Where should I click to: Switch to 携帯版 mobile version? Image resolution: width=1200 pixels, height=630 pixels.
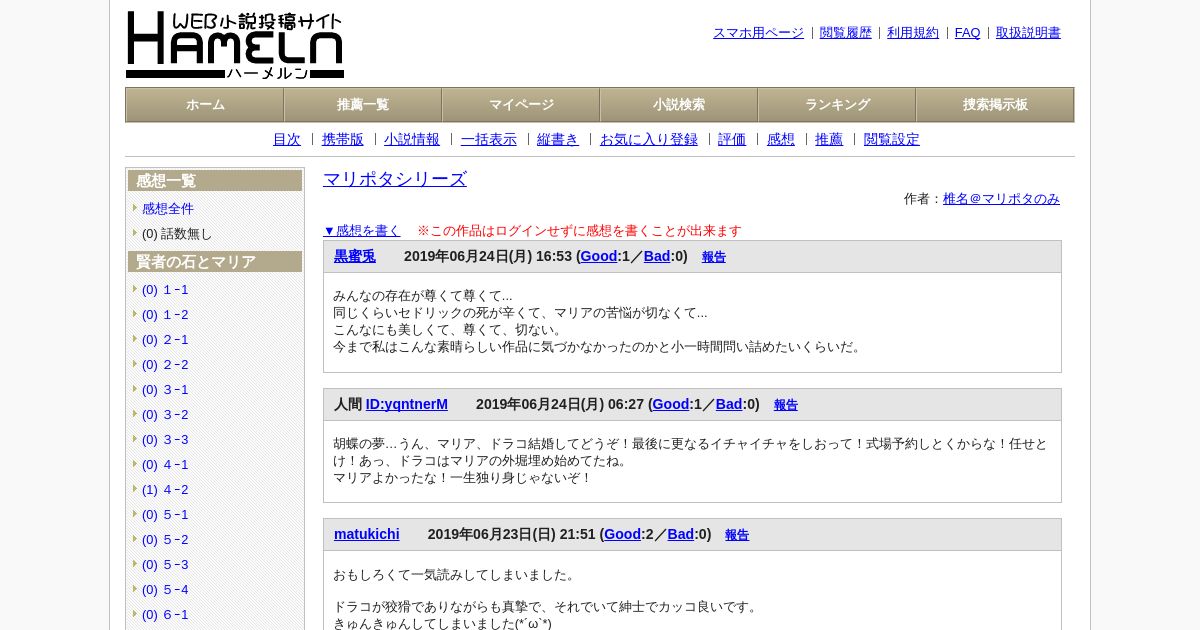point(343,140)
